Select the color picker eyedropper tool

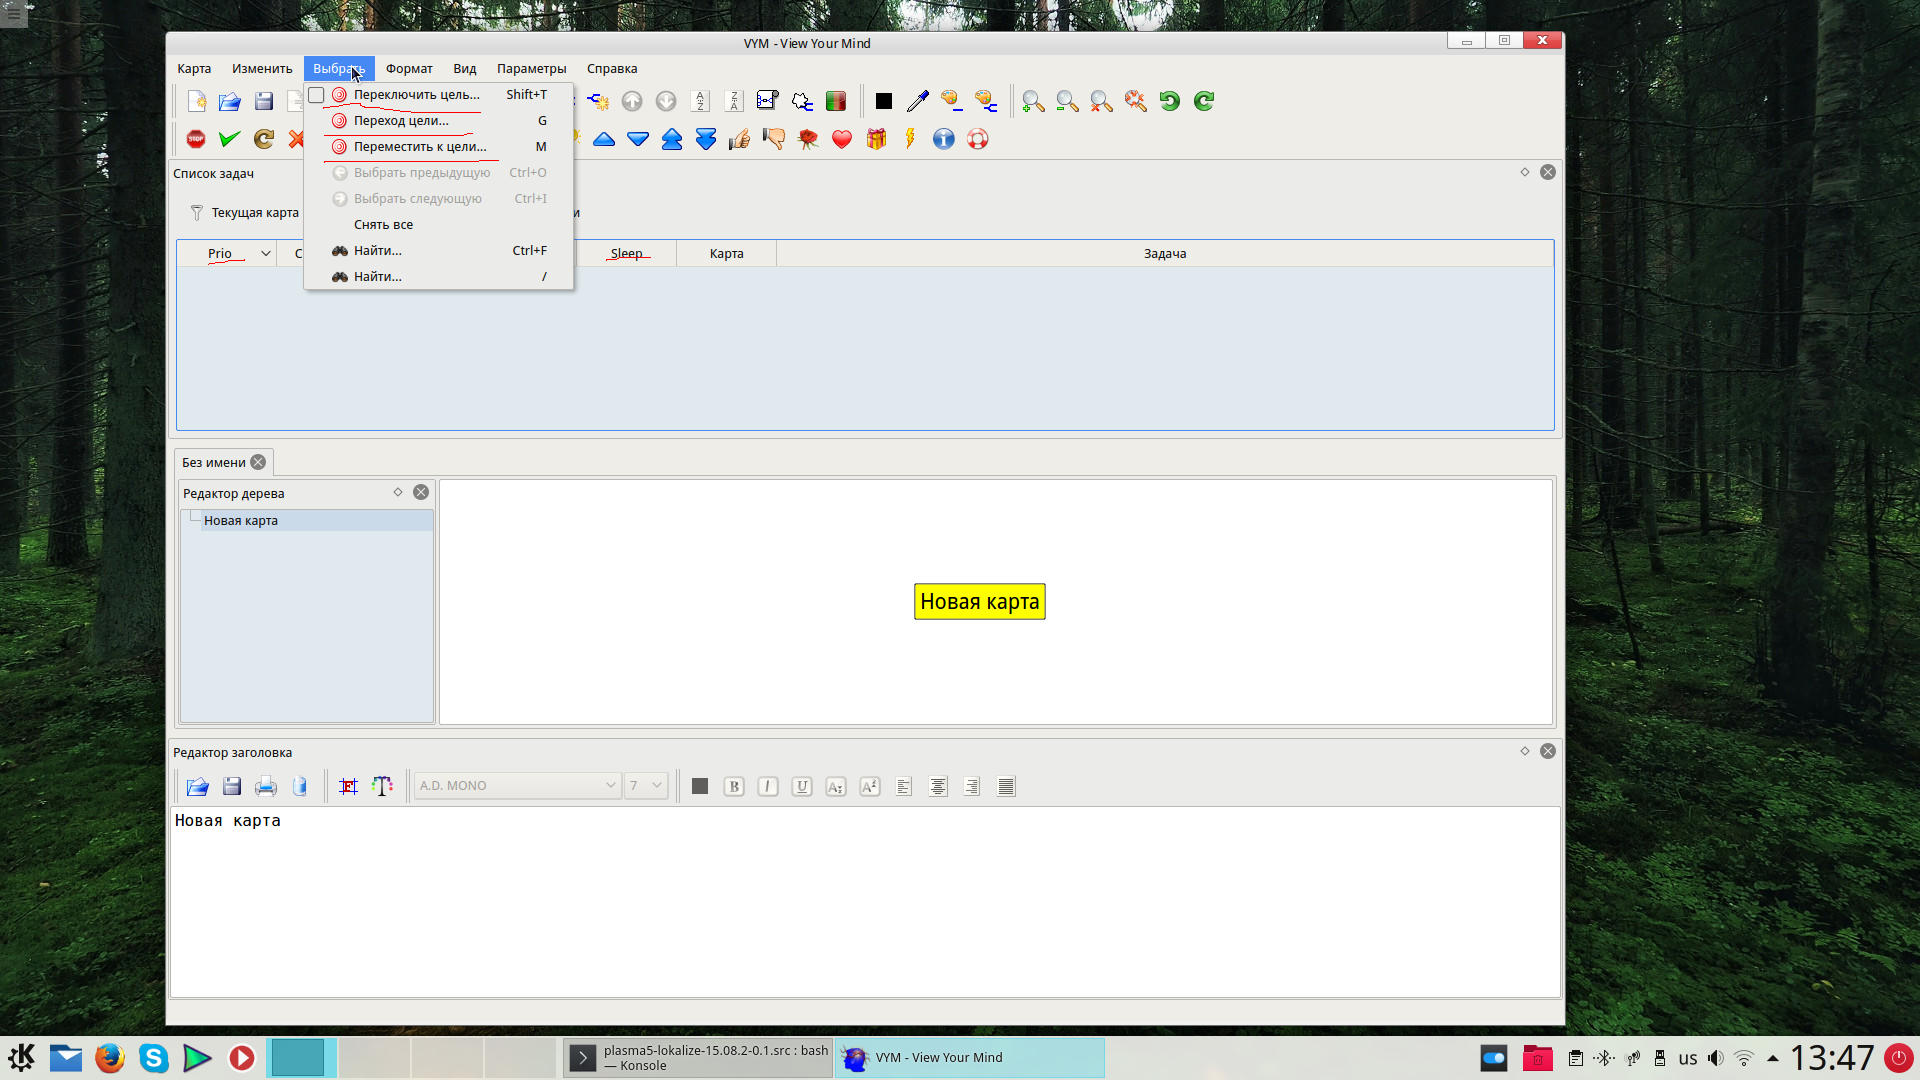pyautogui.click(x=917, y=101)
